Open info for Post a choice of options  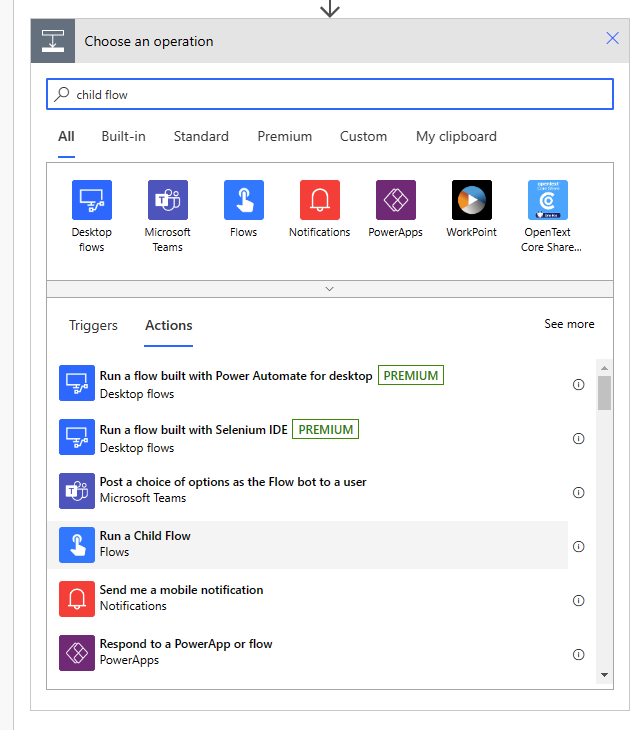[578, 493]
